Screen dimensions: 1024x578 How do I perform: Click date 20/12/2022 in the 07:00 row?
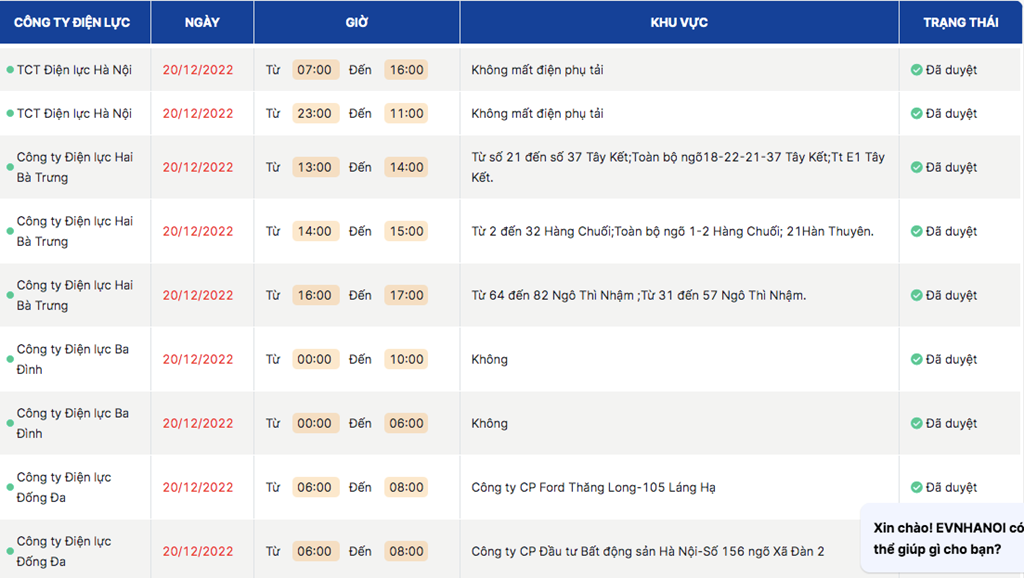click(198, 70)
